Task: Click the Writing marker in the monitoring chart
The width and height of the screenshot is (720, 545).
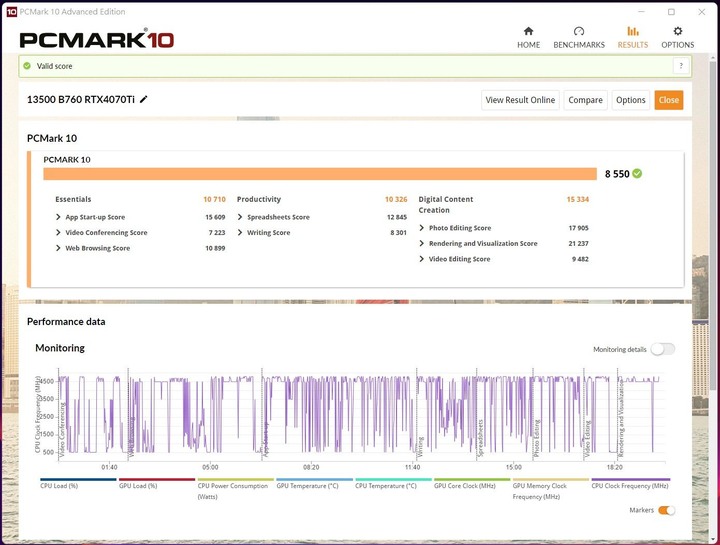Action: [420, 446]
